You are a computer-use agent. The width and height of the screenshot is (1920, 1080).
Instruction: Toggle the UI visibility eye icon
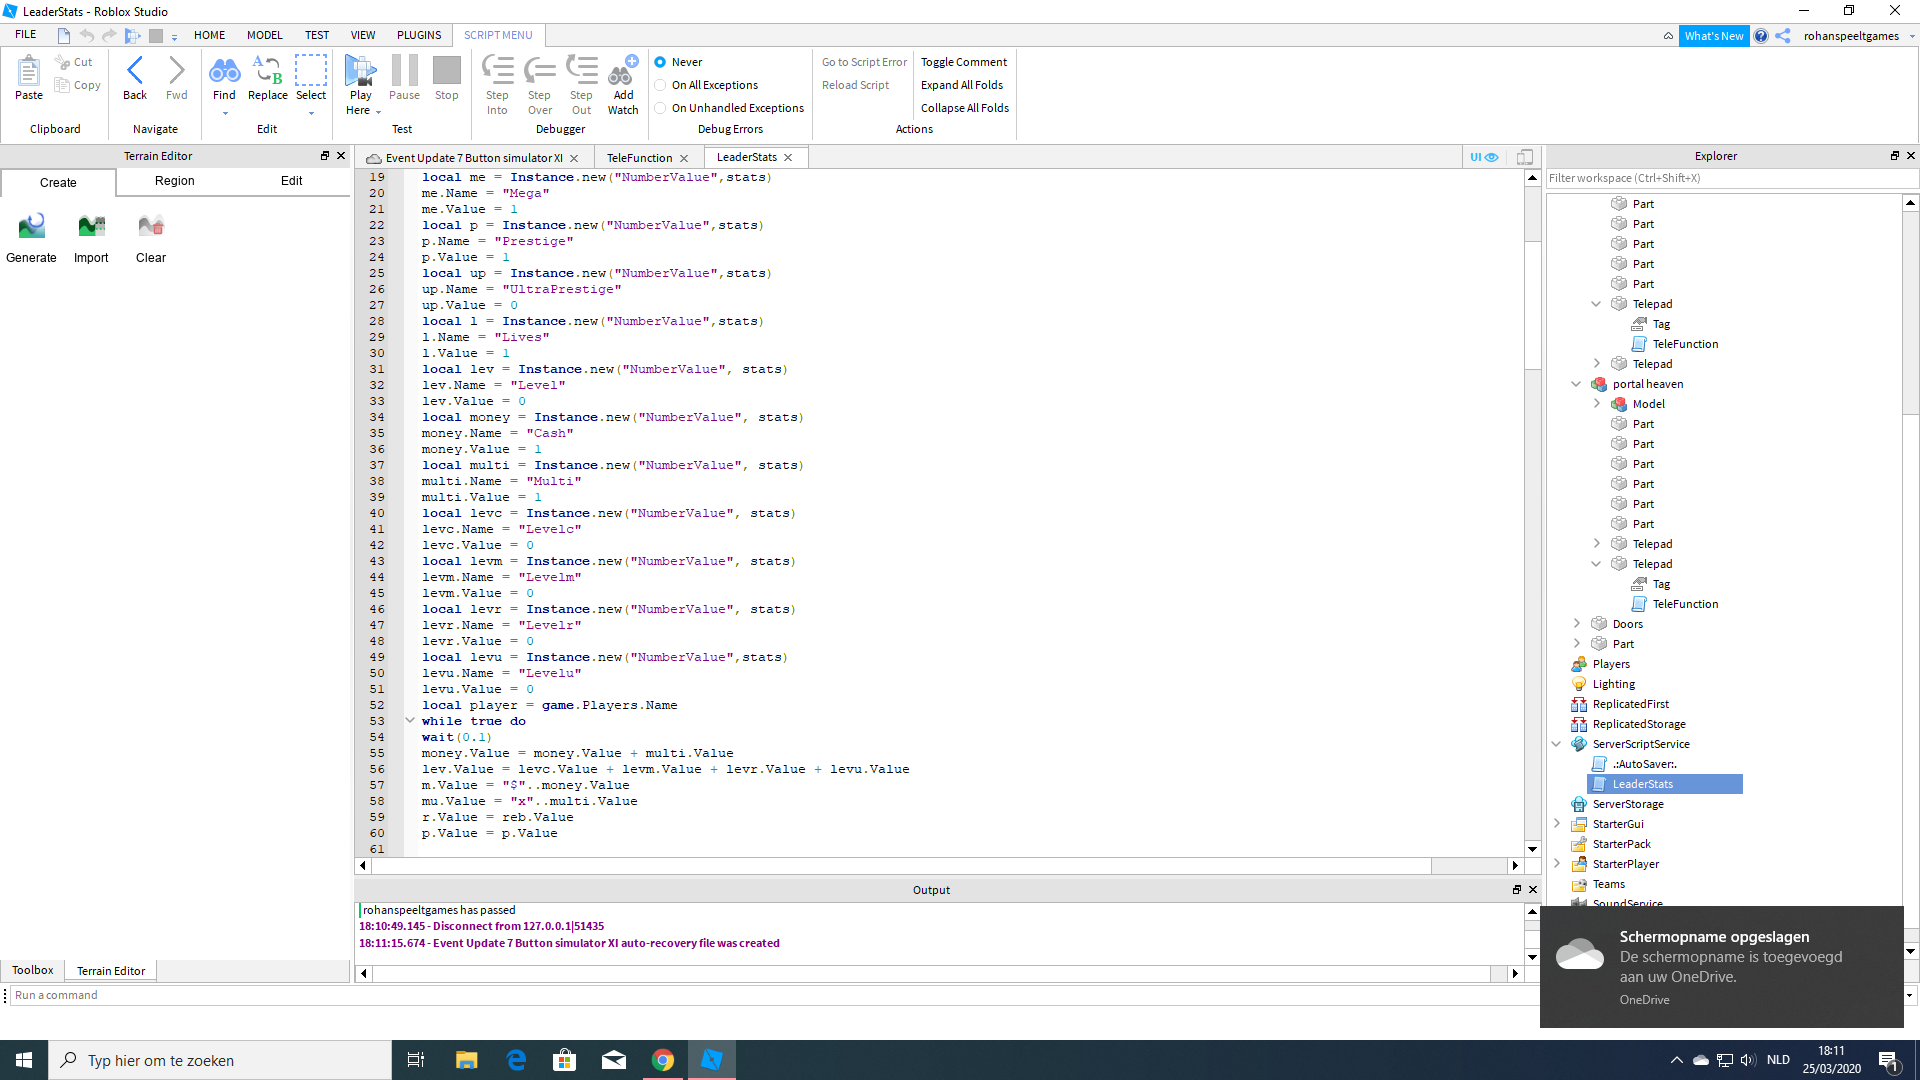tap(1484, 157)
